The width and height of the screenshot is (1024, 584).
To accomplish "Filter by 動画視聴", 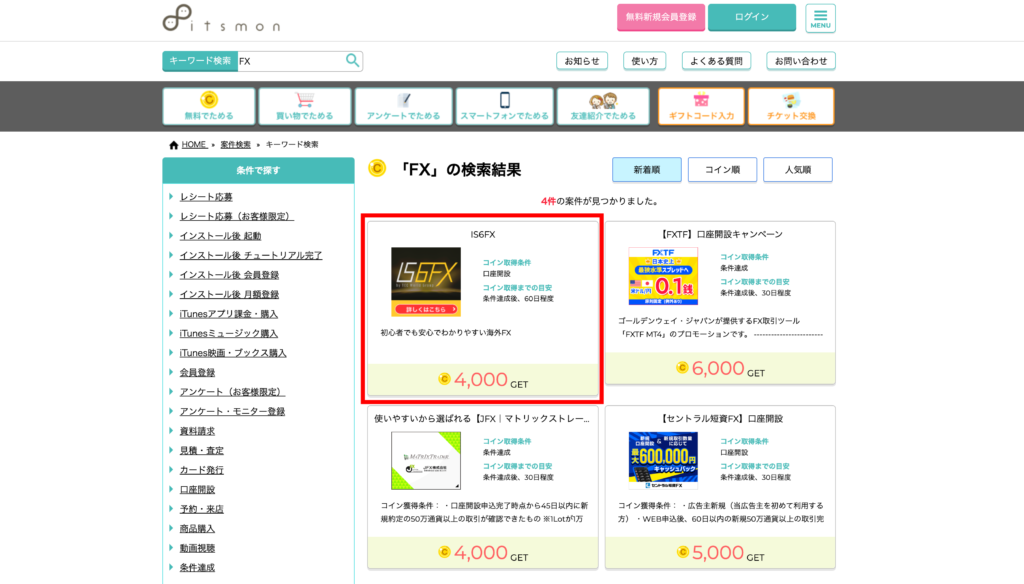I will click(x=197, y=548).
